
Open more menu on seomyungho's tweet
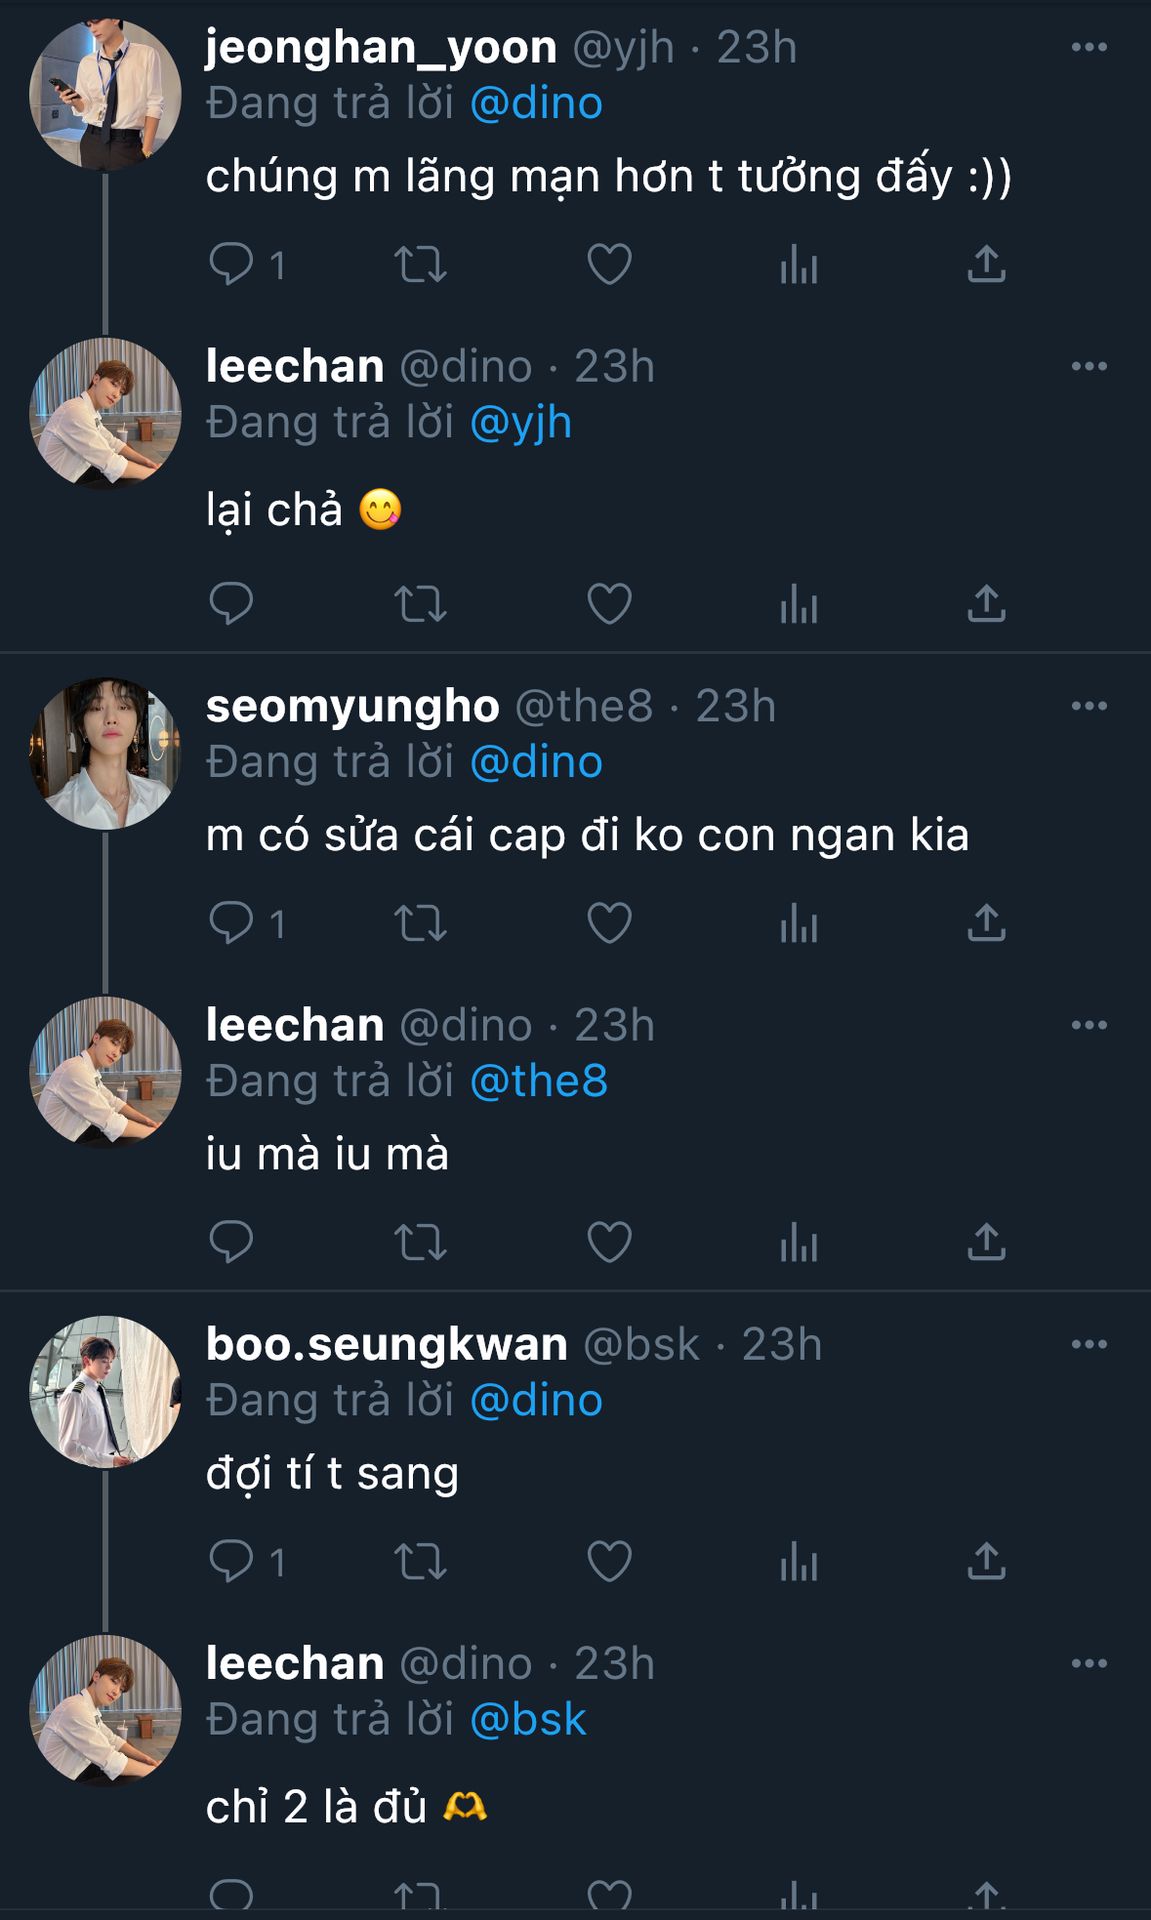click(x=1088, y=706)
